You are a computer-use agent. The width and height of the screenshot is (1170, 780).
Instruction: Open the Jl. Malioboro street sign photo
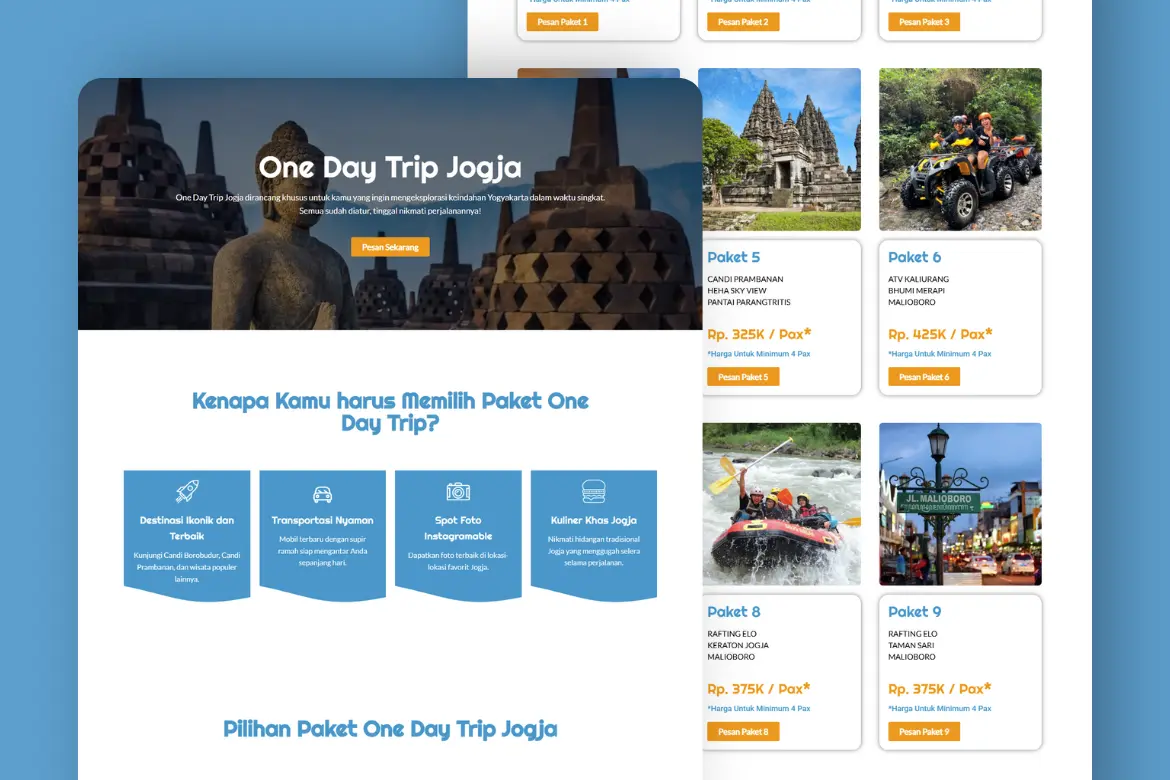click(960, 504)
